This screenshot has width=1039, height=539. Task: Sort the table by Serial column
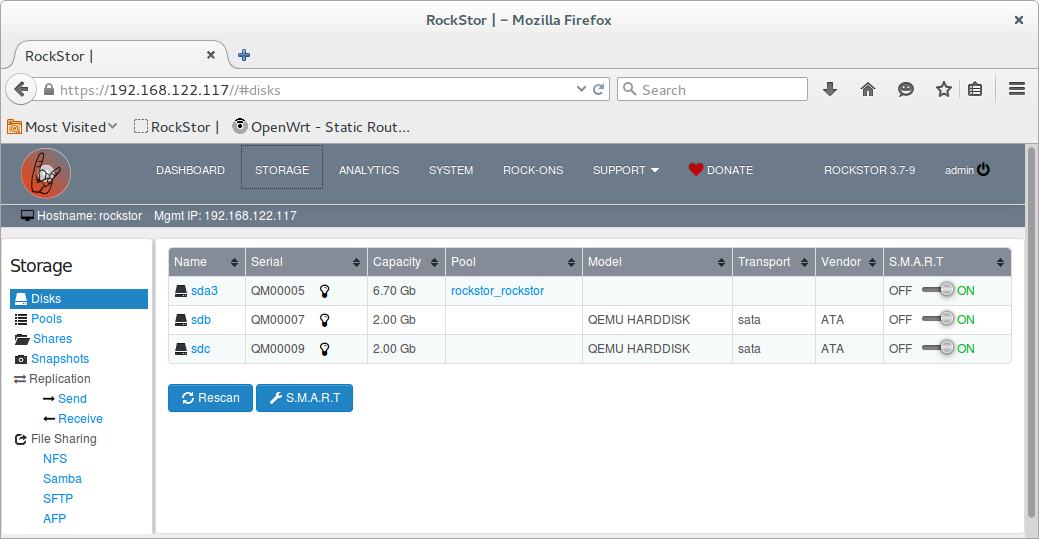point(306,262)
